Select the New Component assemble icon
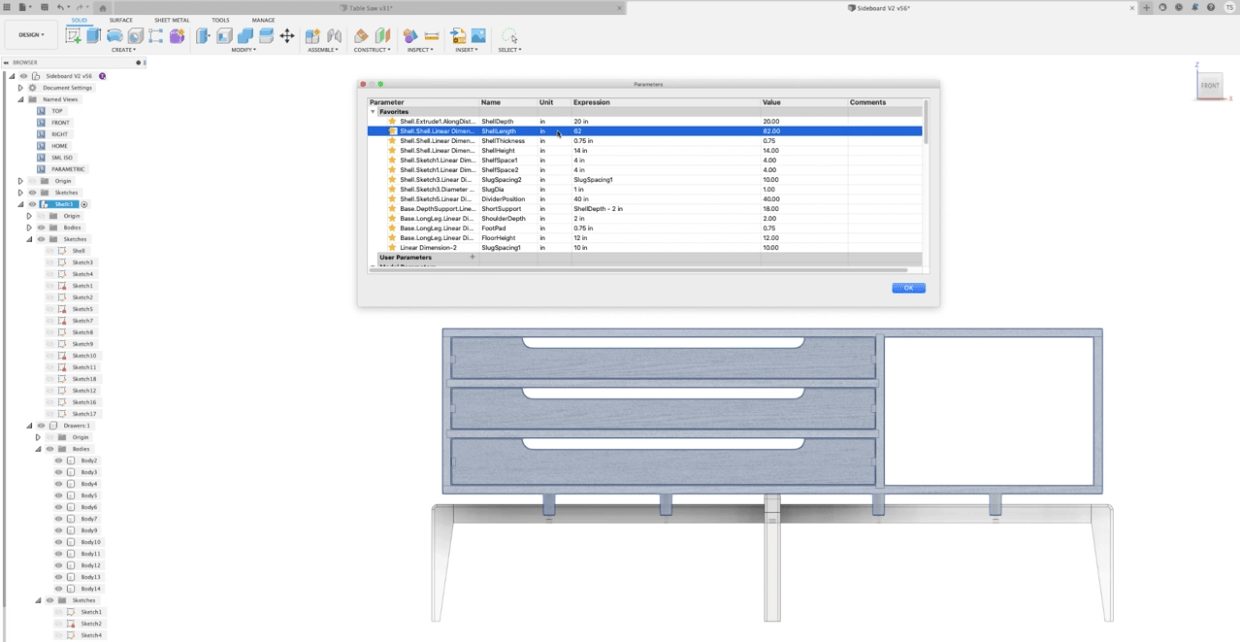The width and height of the screenshot is (1240, 642). pos(312,35)
